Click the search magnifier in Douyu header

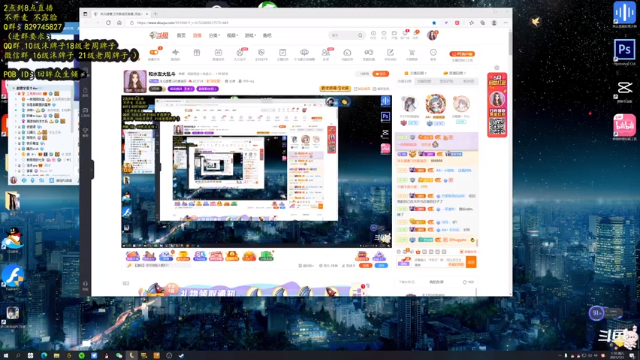(x=360, y=36)
